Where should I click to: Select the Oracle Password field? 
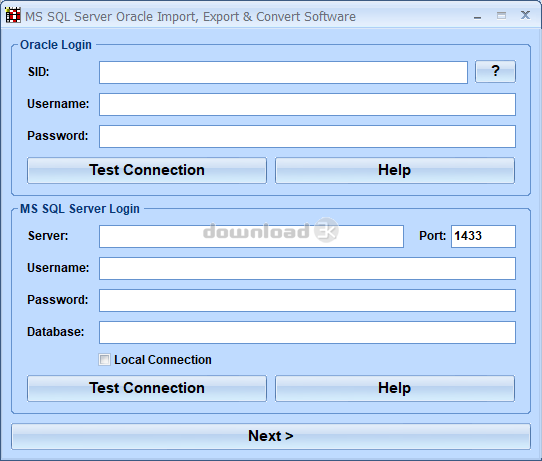[307, 137]
